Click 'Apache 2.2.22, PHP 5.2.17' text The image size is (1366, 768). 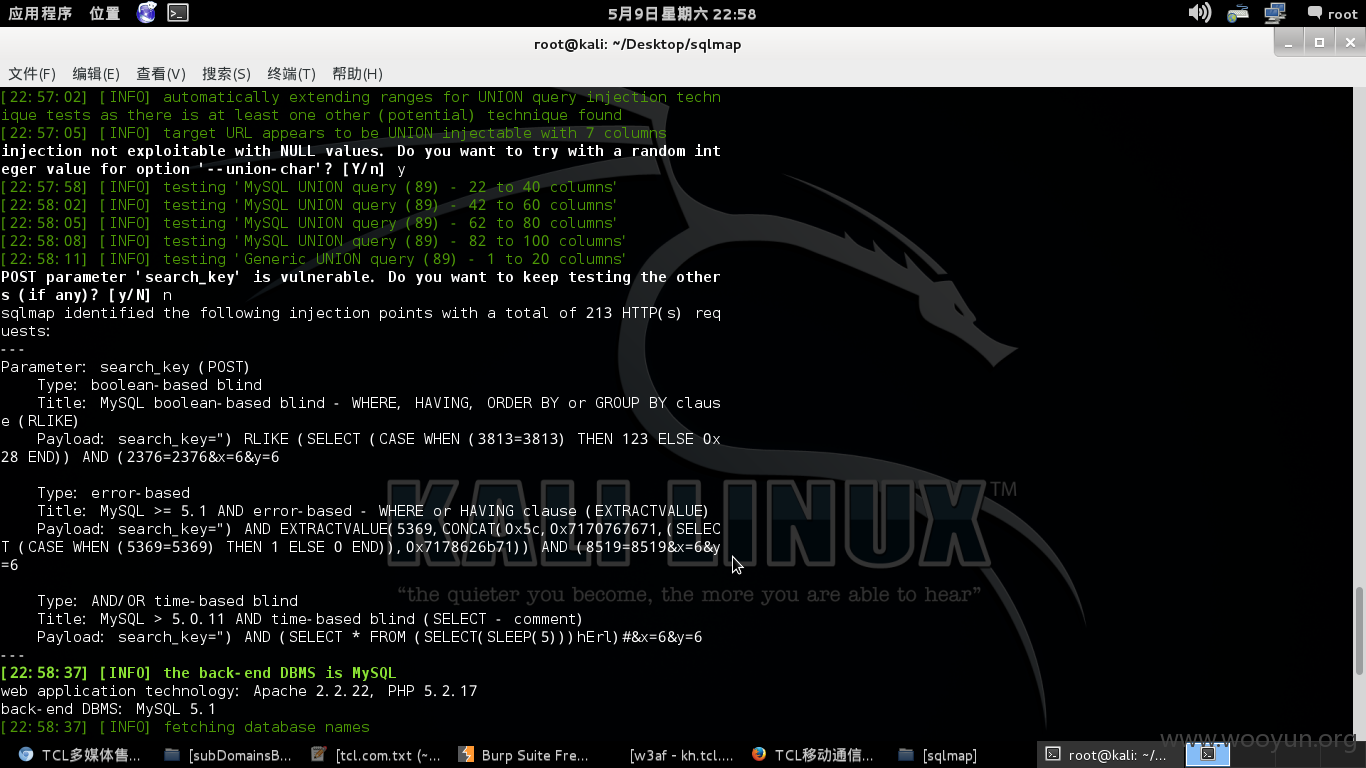coord(365,691)
